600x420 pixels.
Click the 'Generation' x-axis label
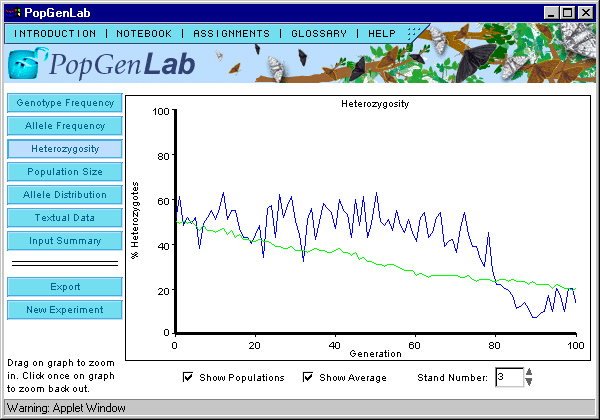click(x=375, y=354)
